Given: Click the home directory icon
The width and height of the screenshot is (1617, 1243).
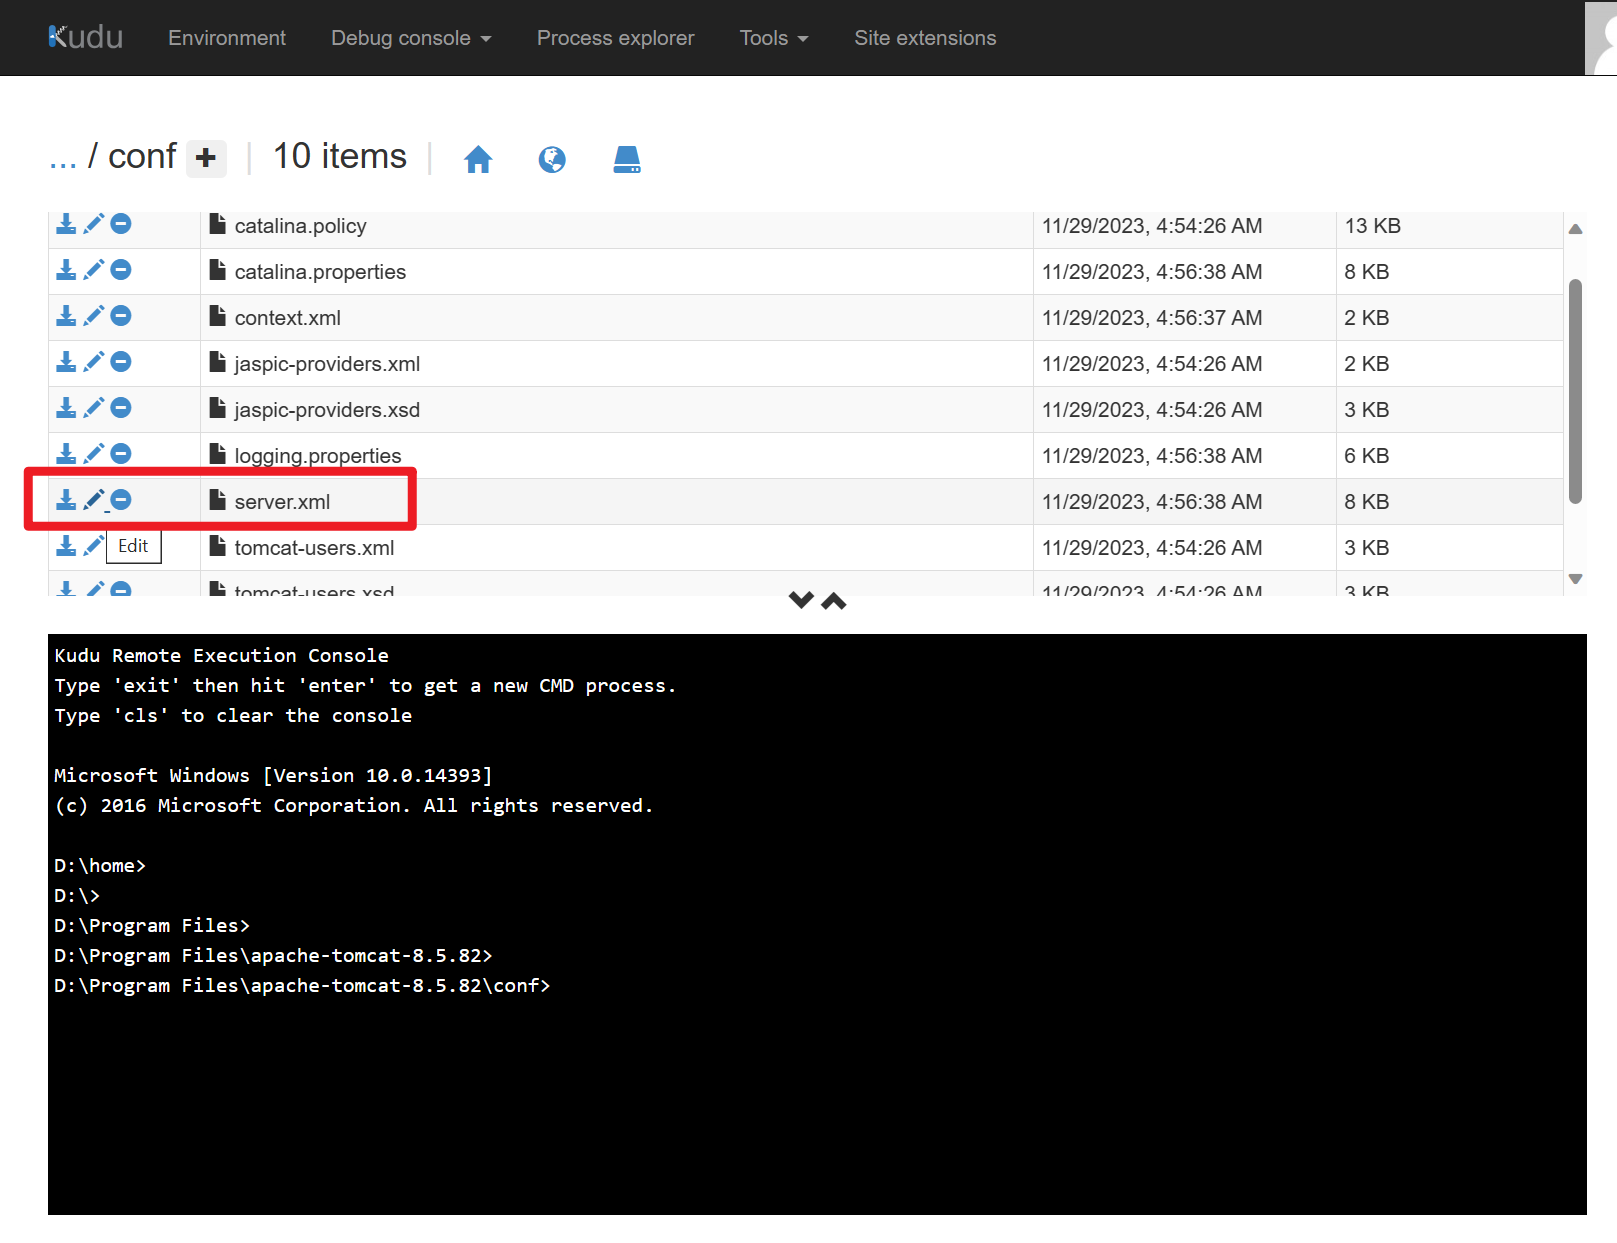Looking at the screenshot, I should tap(478, 159).
